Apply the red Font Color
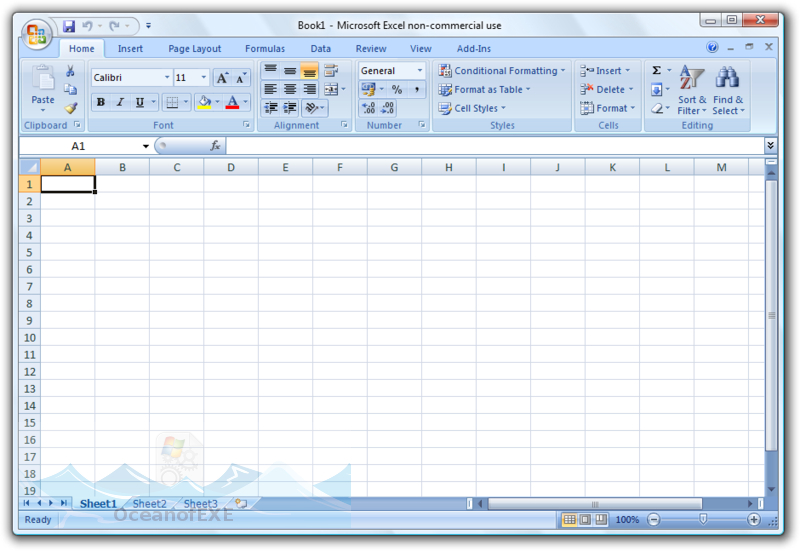This screenshot has width=800, height=551. [233, 103]
